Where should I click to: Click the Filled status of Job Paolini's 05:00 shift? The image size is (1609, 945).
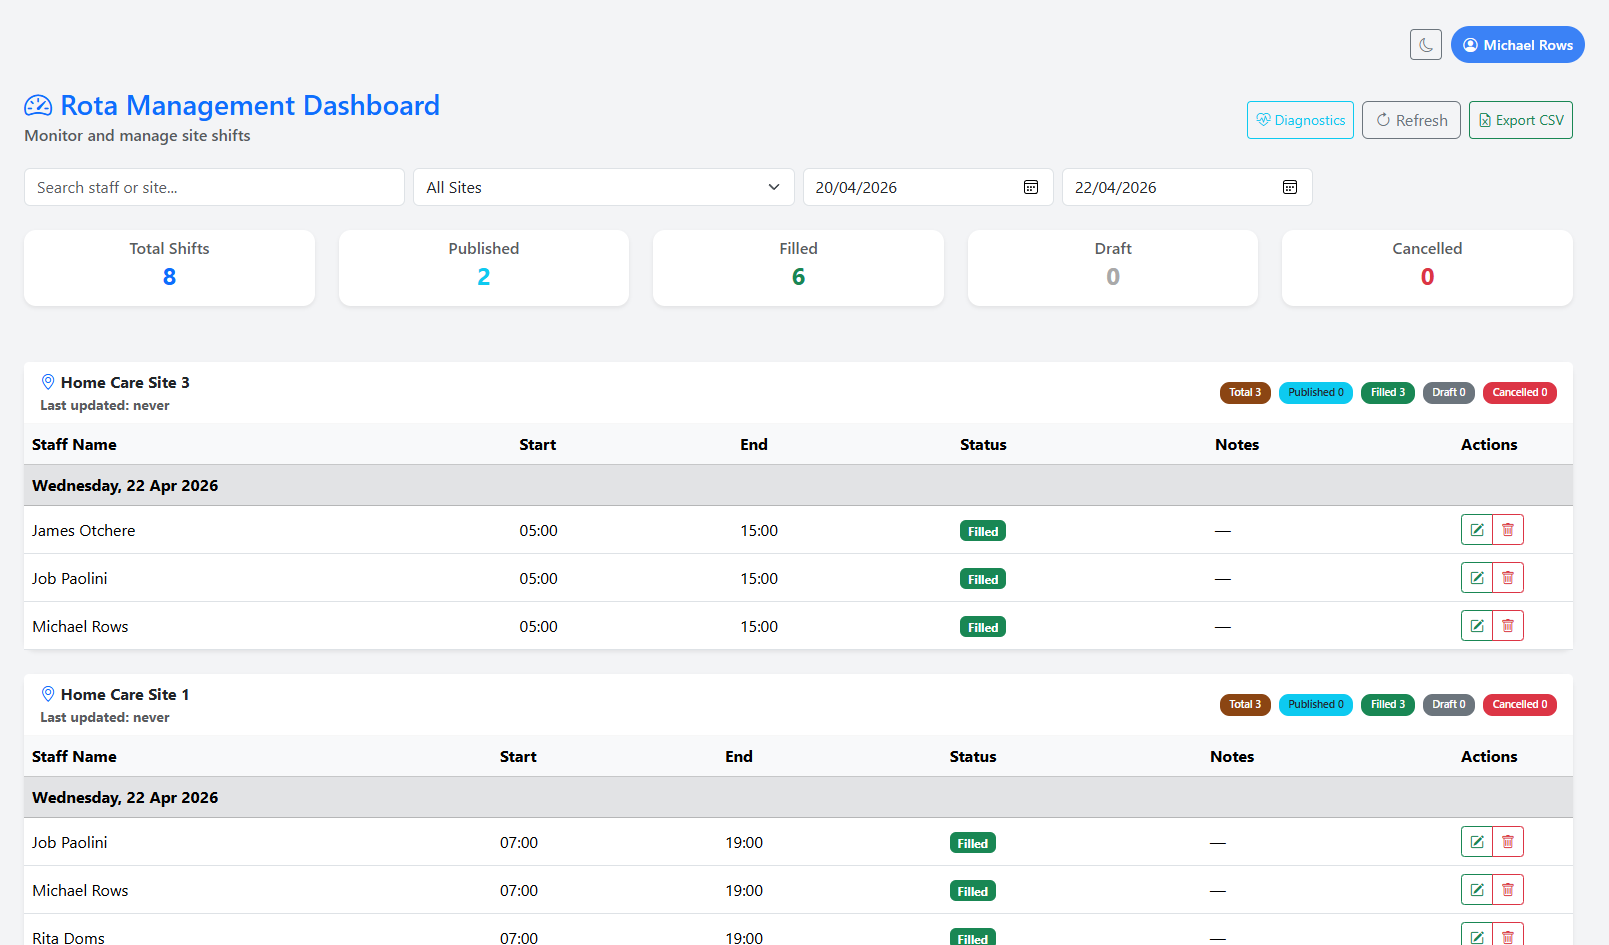983,579
